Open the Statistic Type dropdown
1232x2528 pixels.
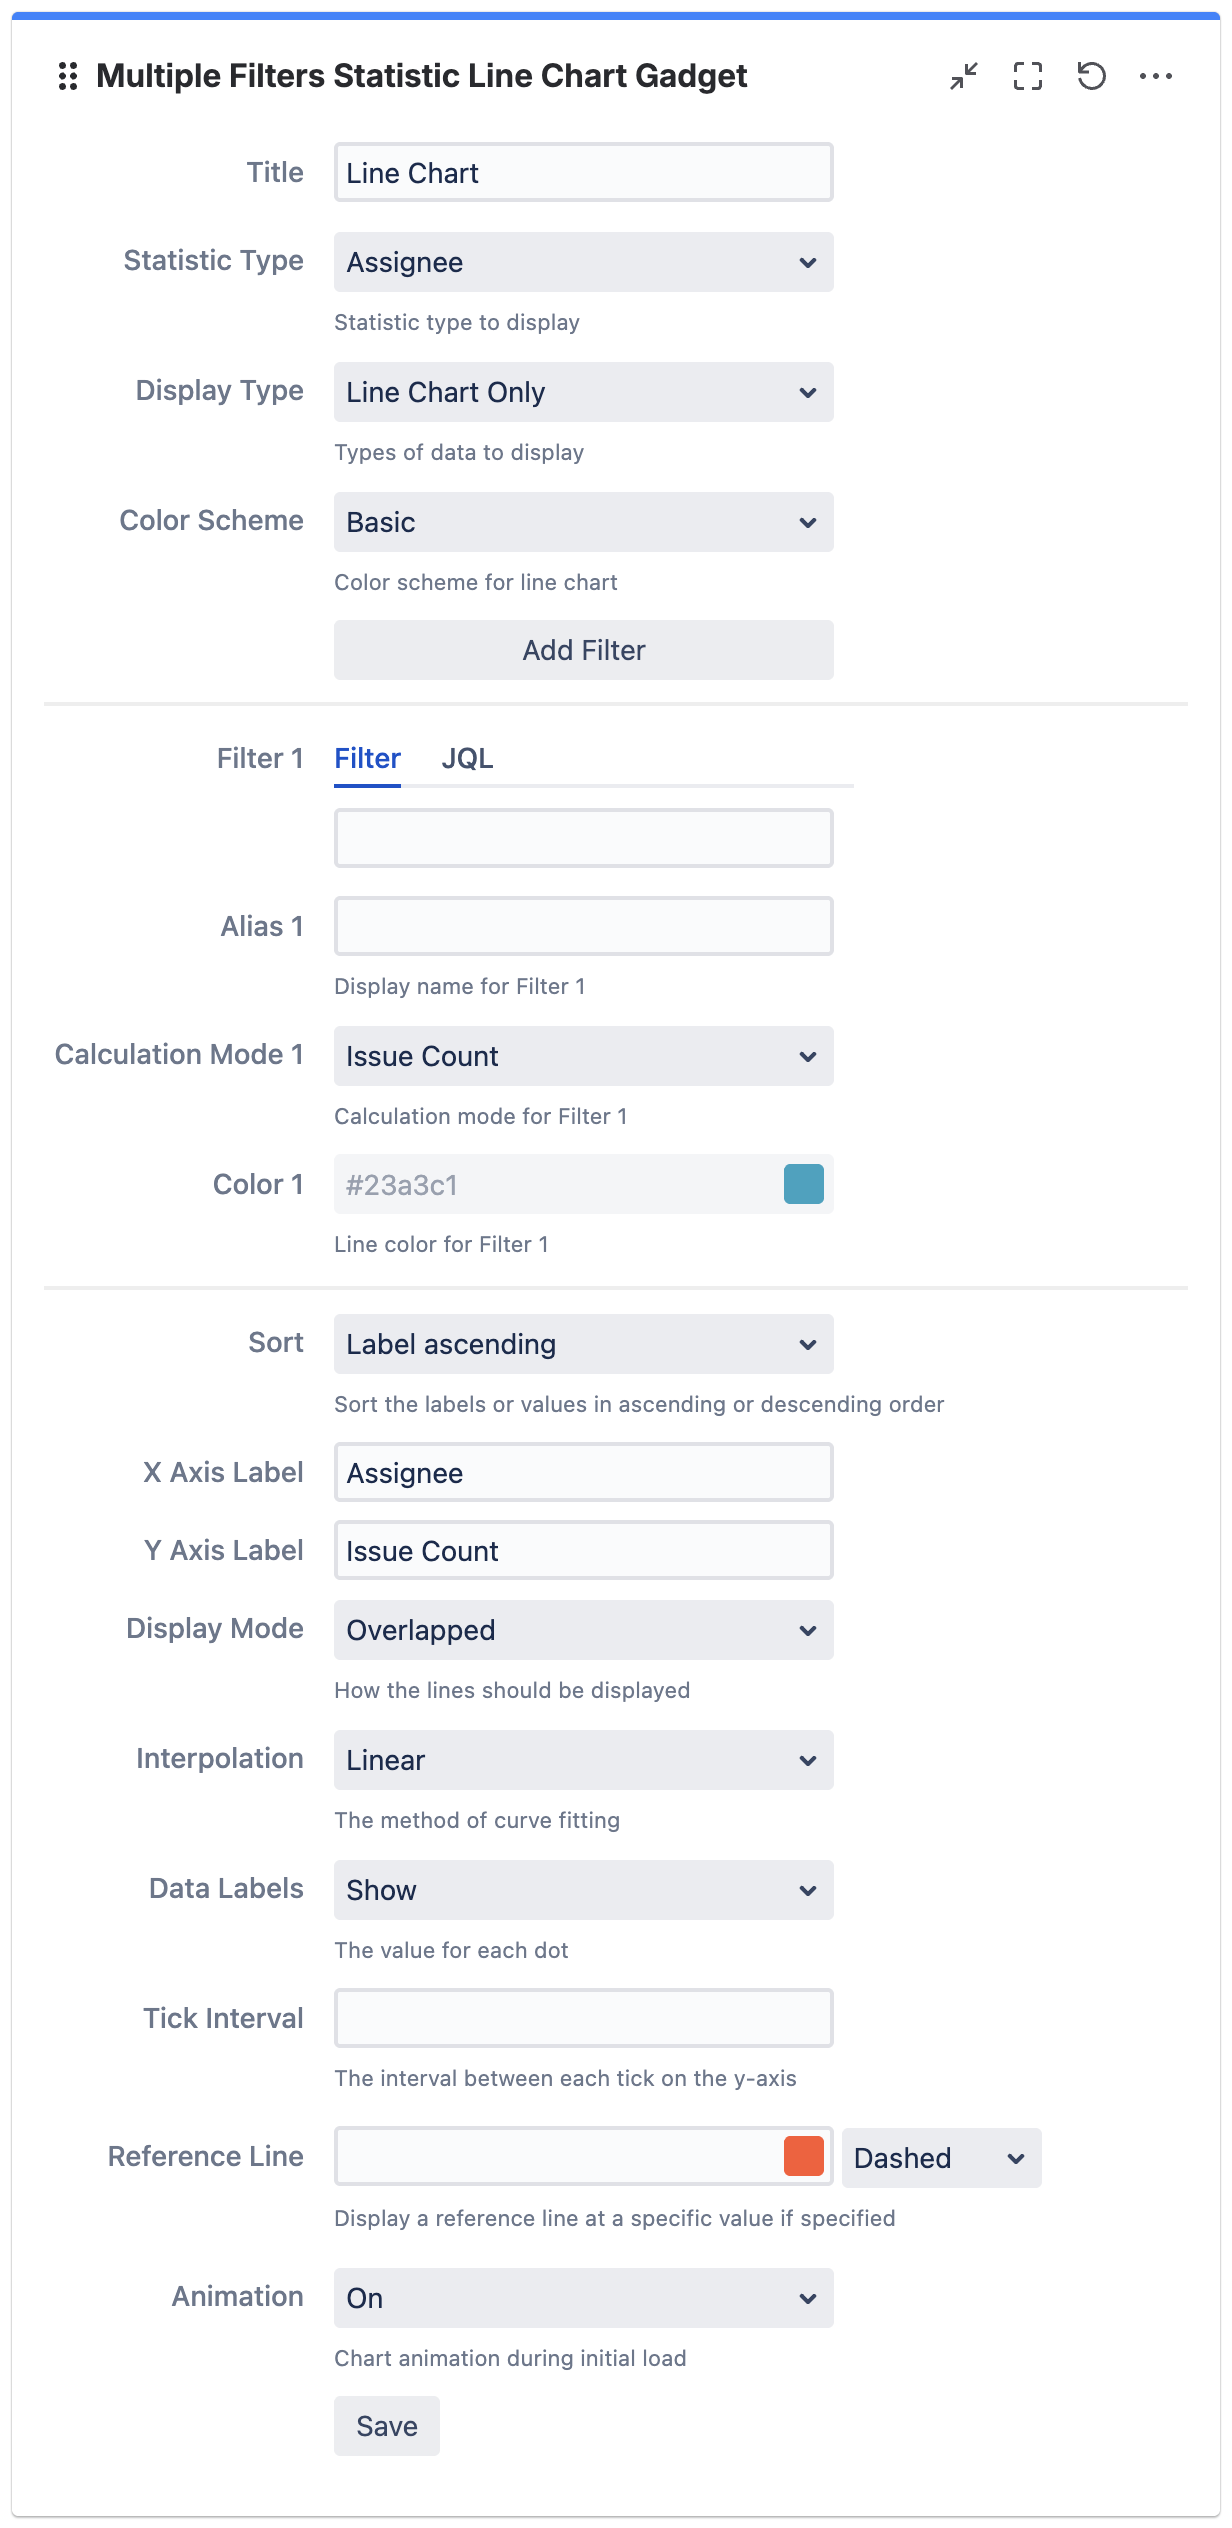click(x=584, y=262)
